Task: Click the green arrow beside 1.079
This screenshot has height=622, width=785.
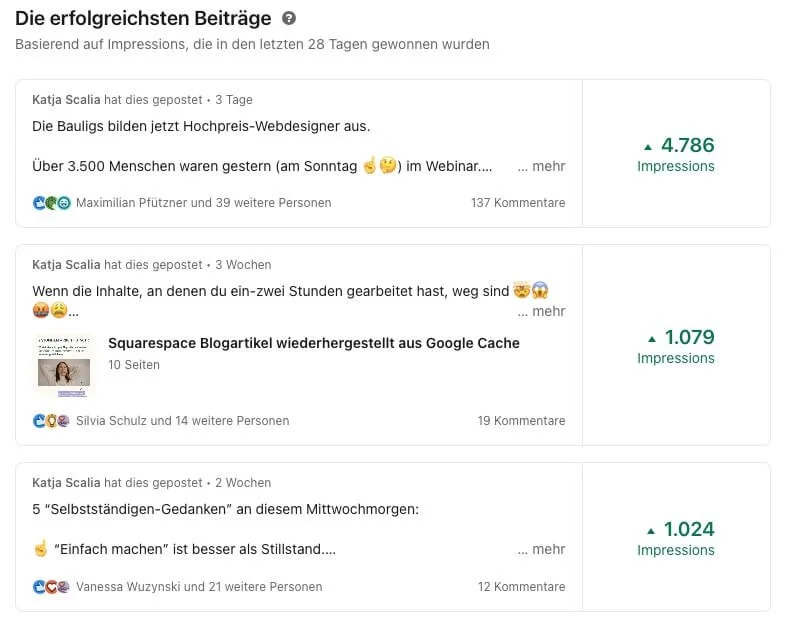Action: (652, 339)
